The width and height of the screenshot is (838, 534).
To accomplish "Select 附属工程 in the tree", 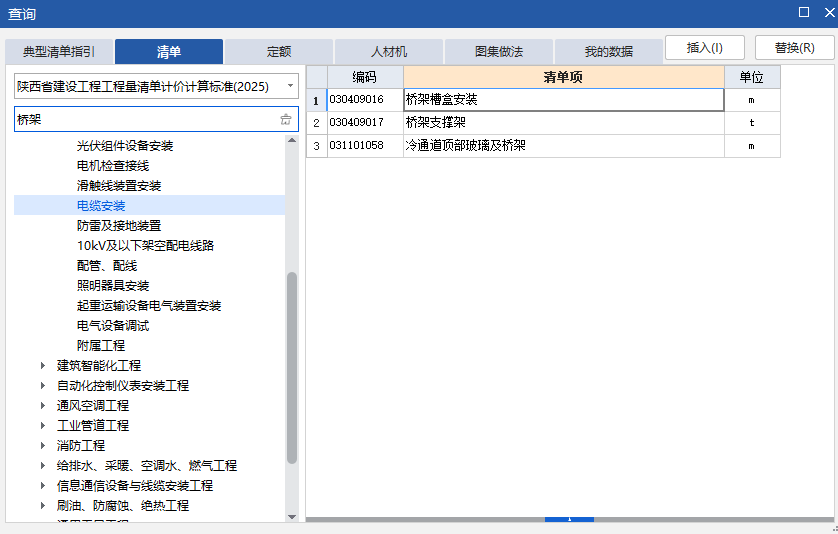I will [x=100, y=345].
